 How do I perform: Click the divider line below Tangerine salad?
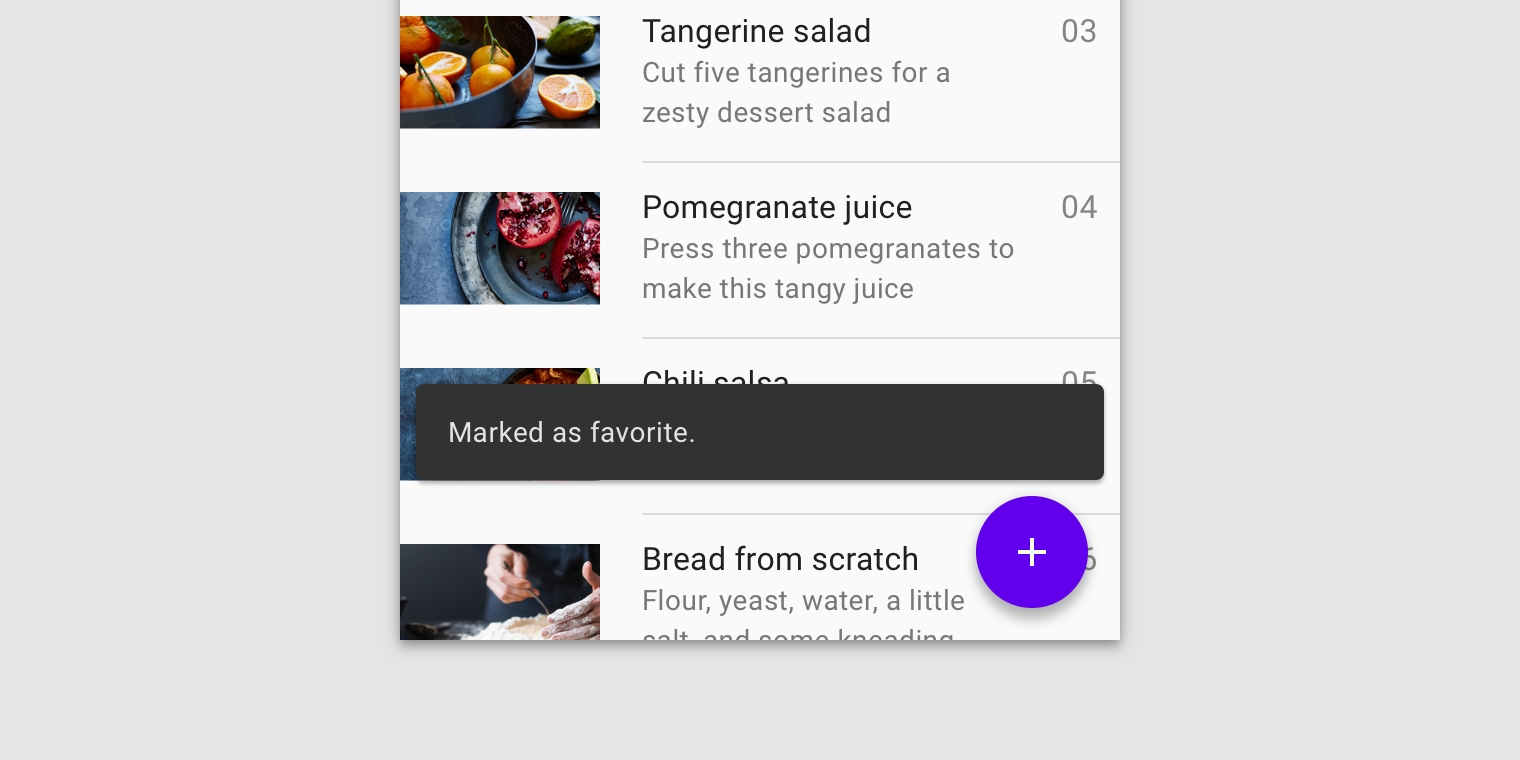(880, 162)
